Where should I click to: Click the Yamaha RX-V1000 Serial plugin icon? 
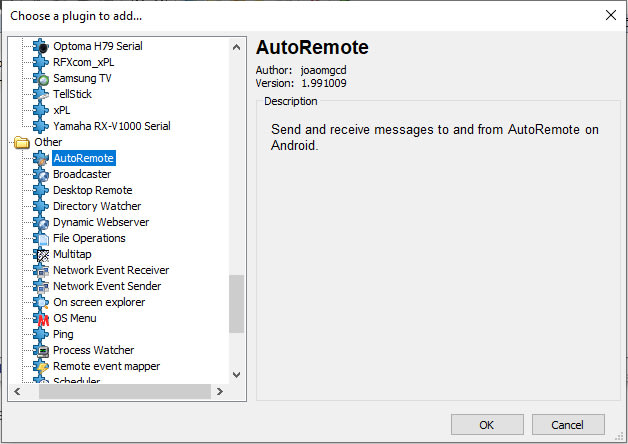(41, 126)
